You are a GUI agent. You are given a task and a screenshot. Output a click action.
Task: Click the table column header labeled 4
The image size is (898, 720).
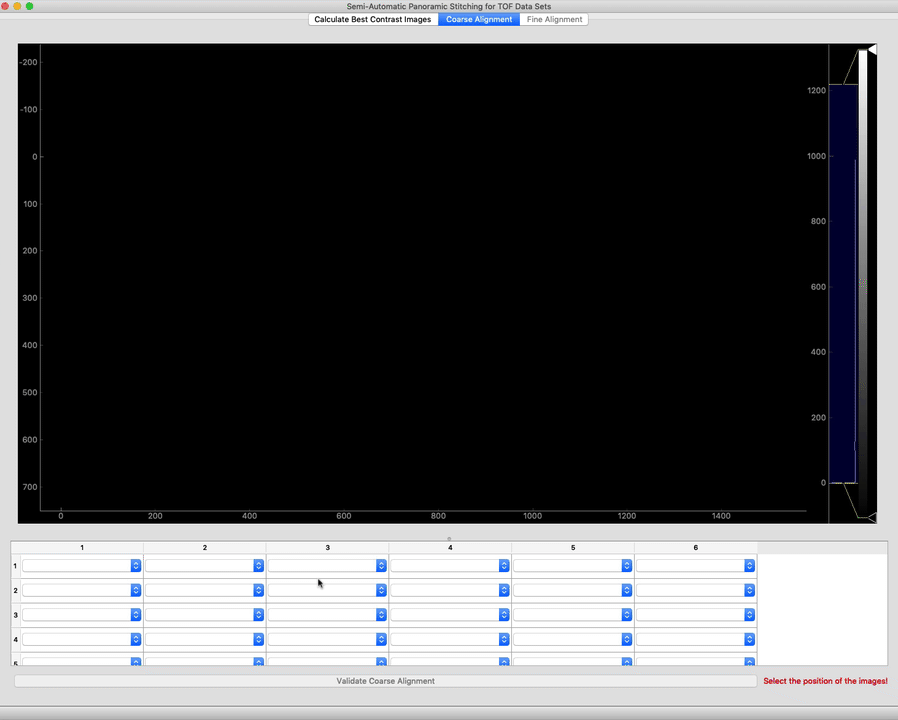450,547
